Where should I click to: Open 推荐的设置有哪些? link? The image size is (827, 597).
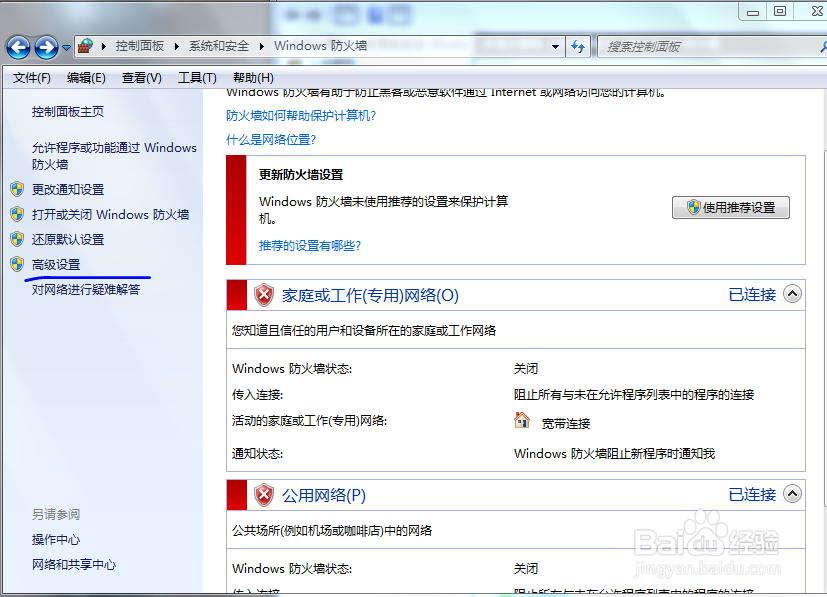[310, 246]
